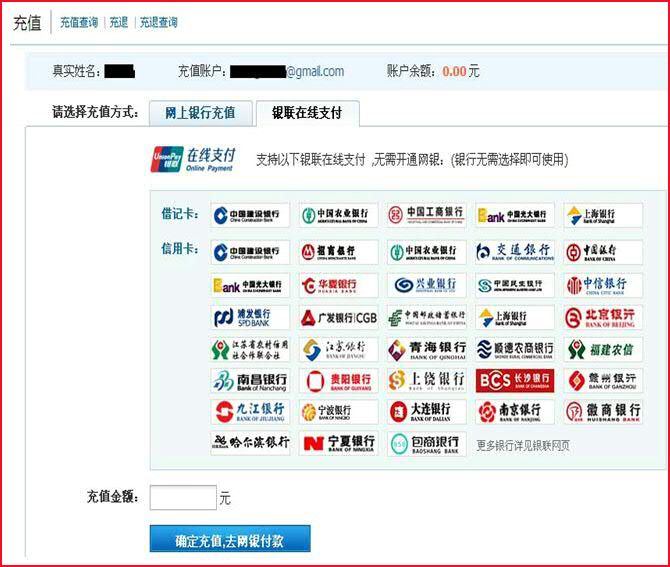Select 上海银行 in the credit card section
The width and height of the screenshot is (670, 567).
tap(515, 317)
